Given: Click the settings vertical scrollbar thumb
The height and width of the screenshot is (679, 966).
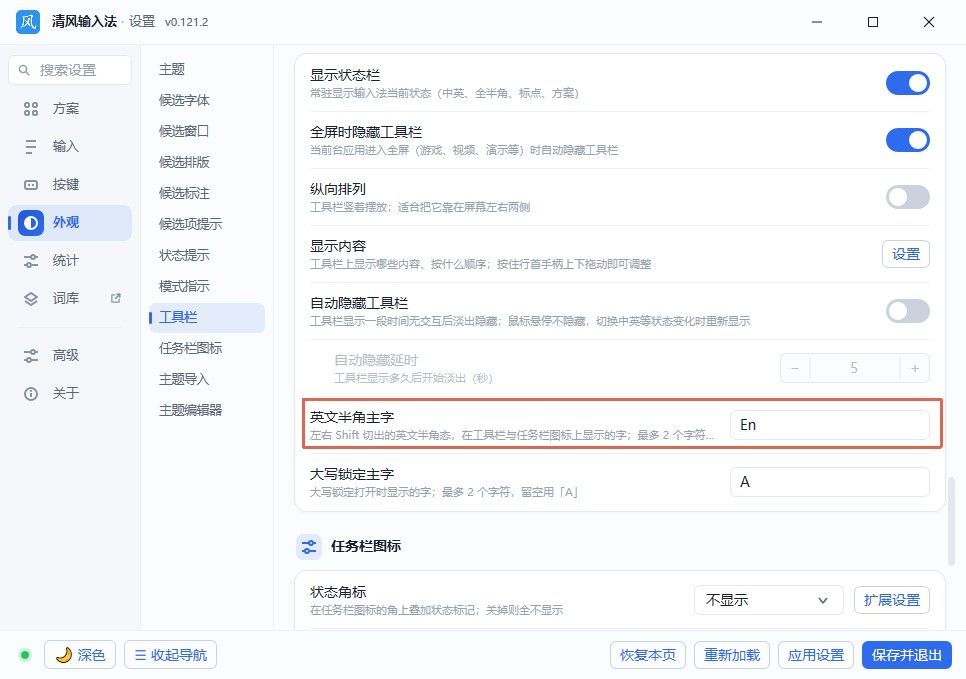Looking at the screenshot, I should pyautogui.click(x=952, y=521).
